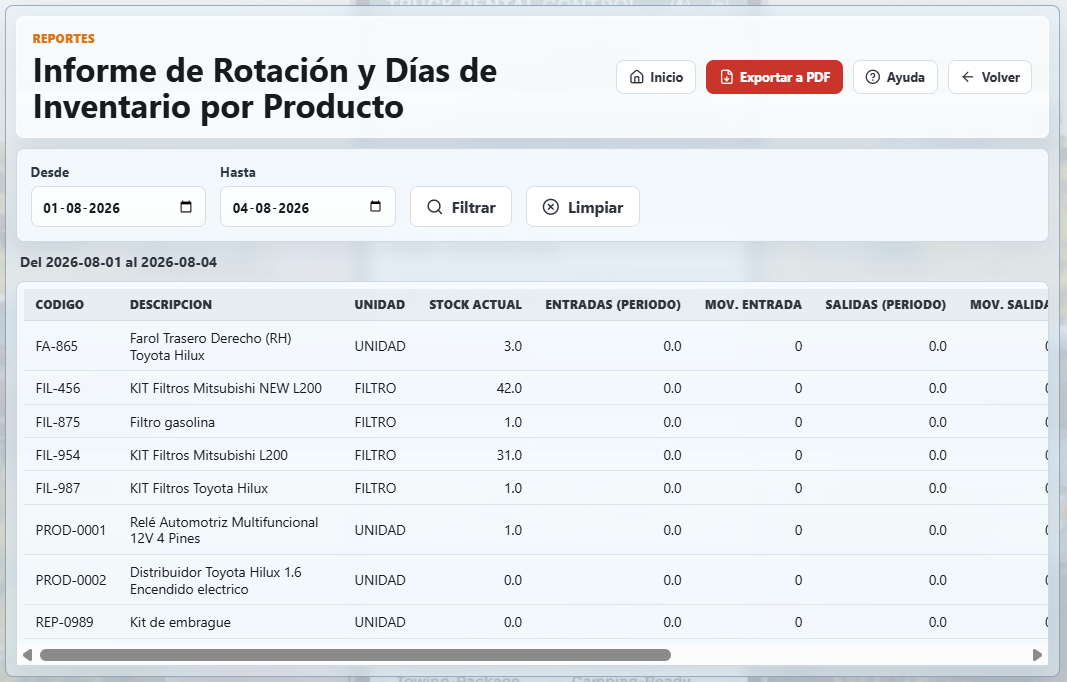Click the Hasta date input 04-08-2026
The image size is (1067, 682).
click(308, 207)
